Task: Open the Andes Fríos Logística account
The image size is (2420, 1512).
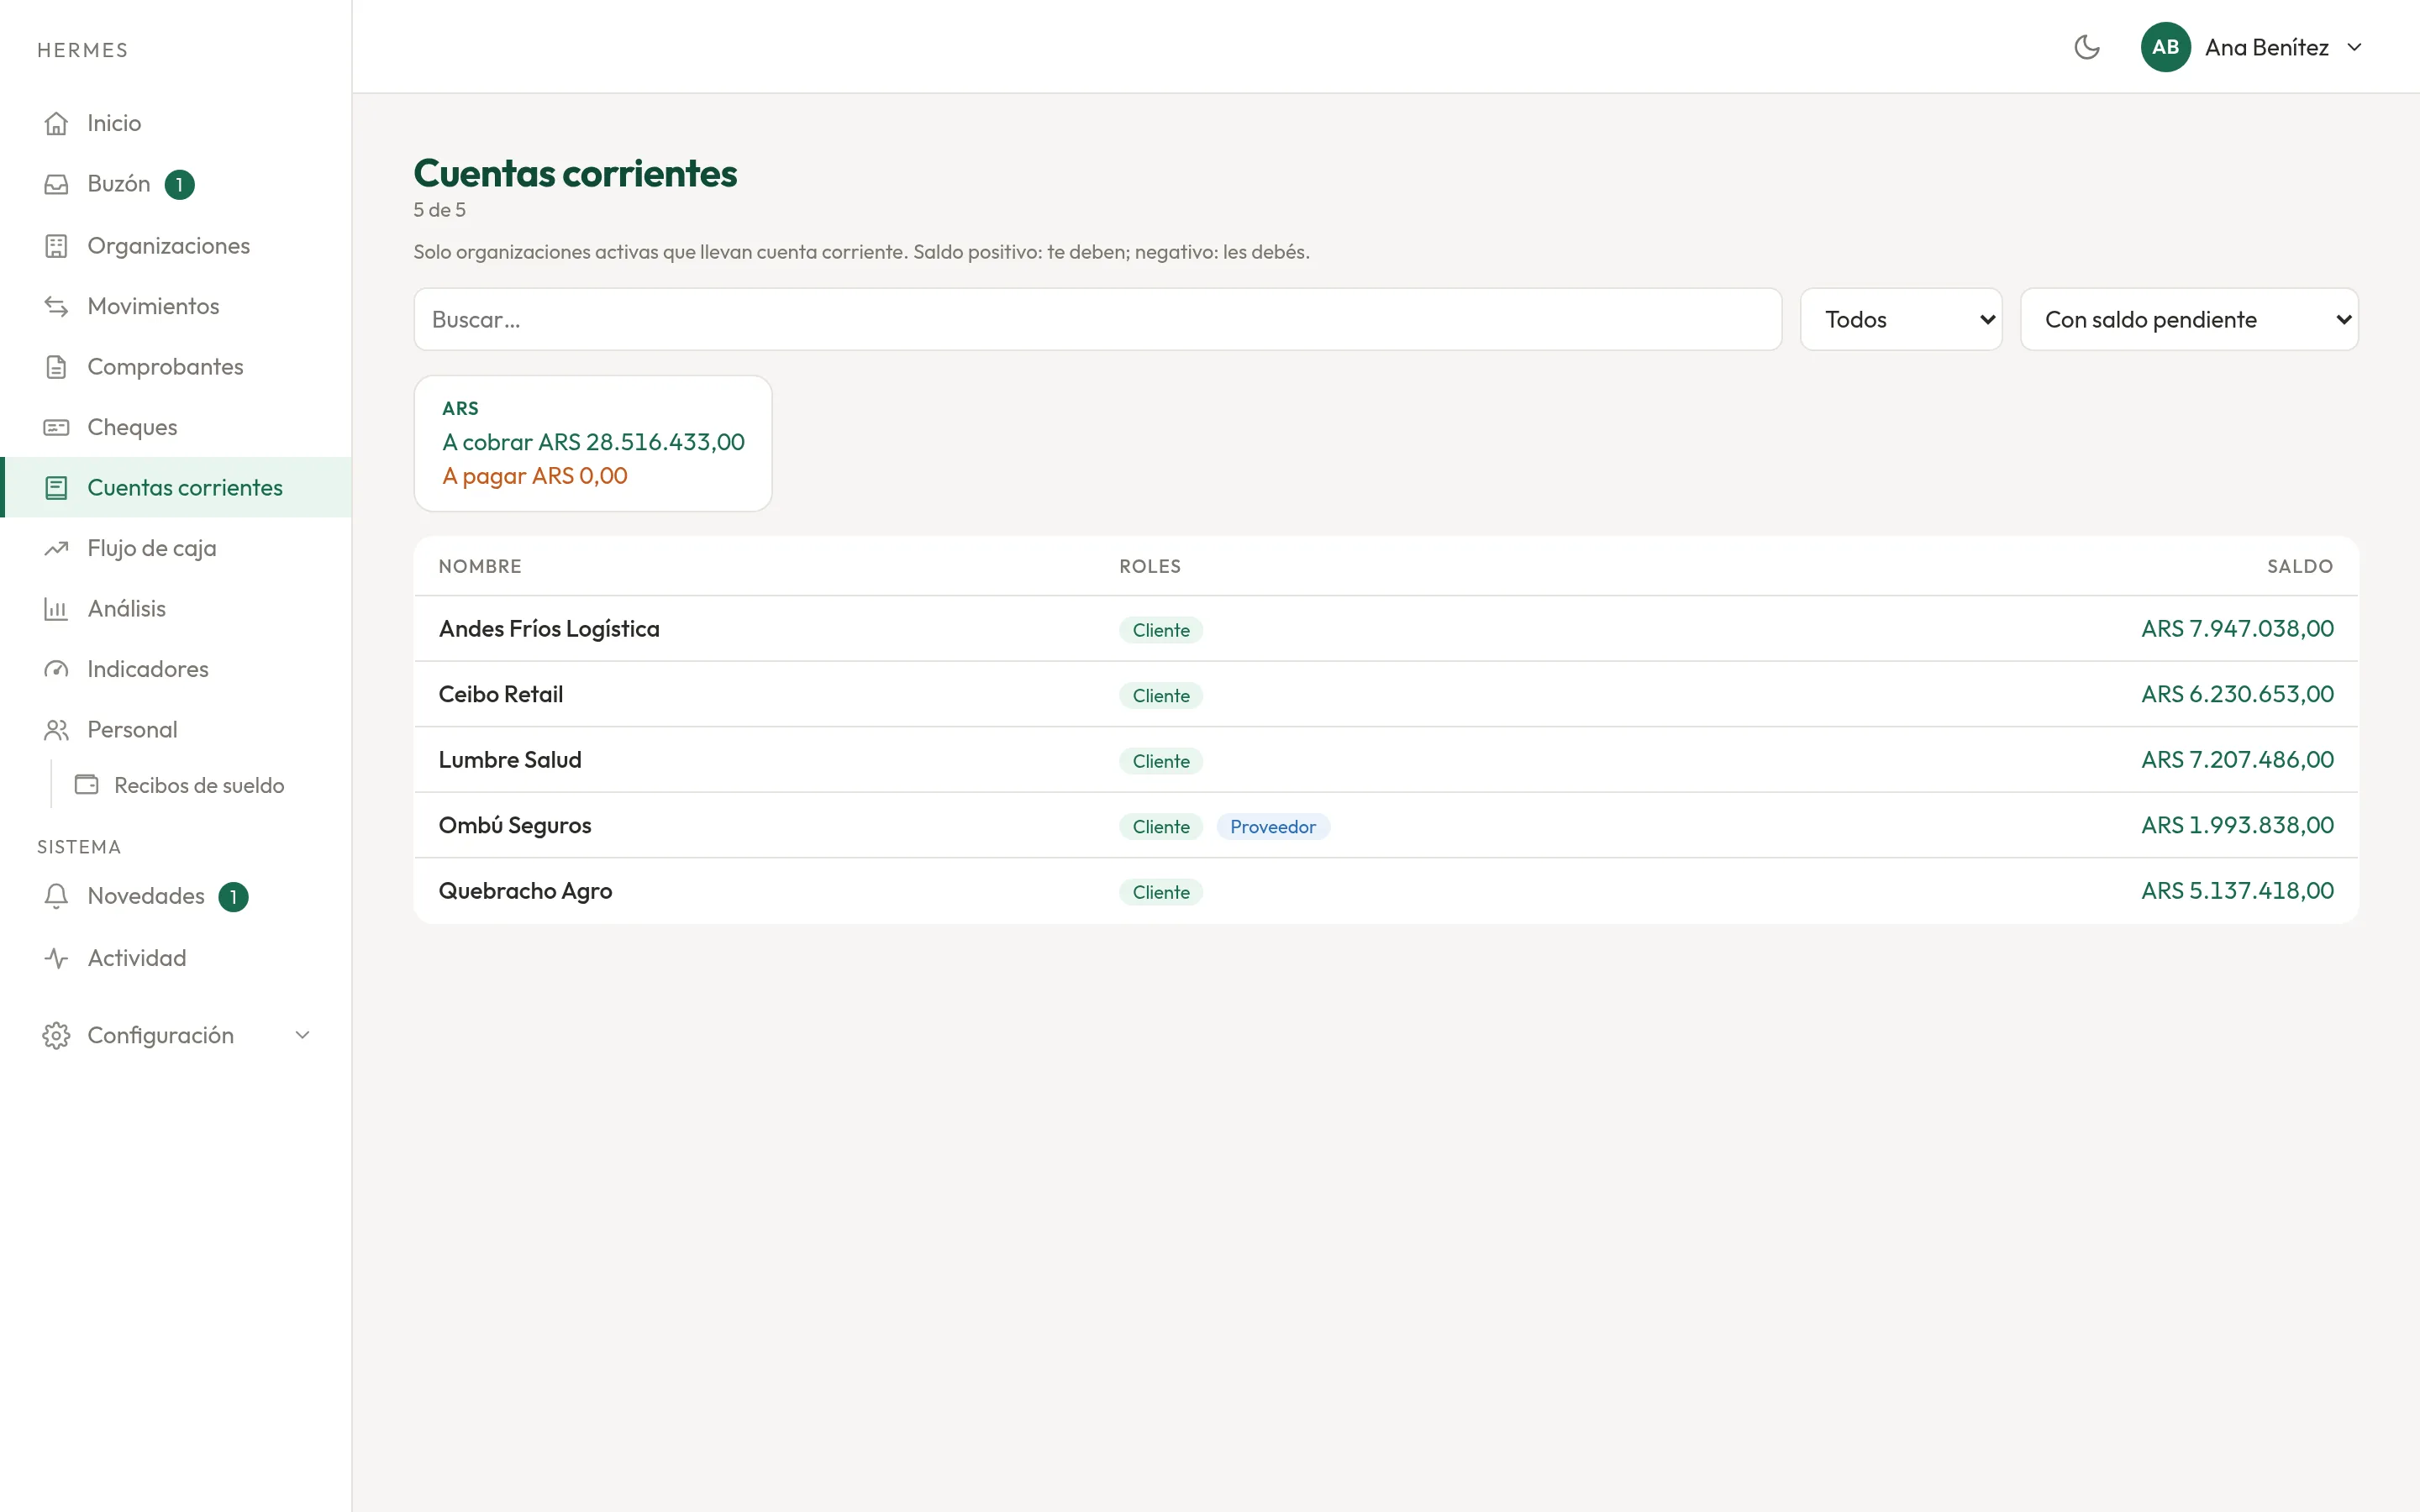Action: pos(1386,629)
